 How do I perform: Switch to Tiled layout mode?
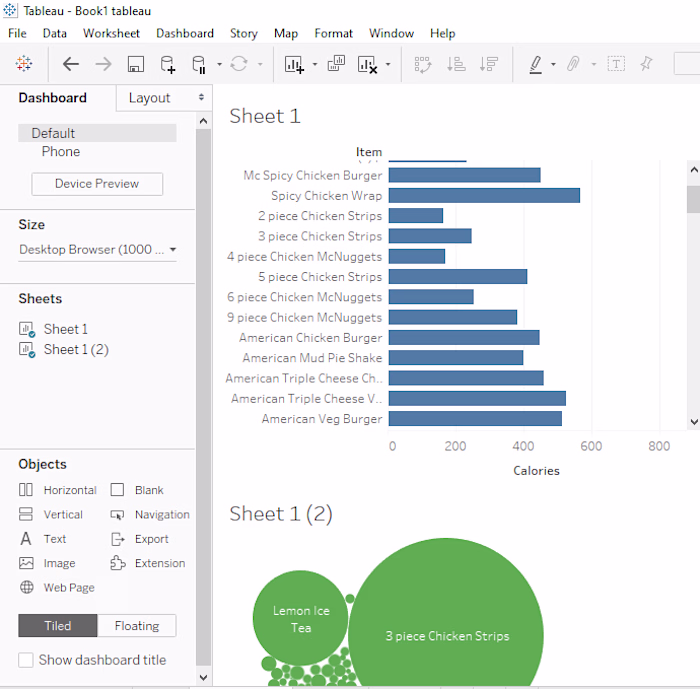[58, 626]
